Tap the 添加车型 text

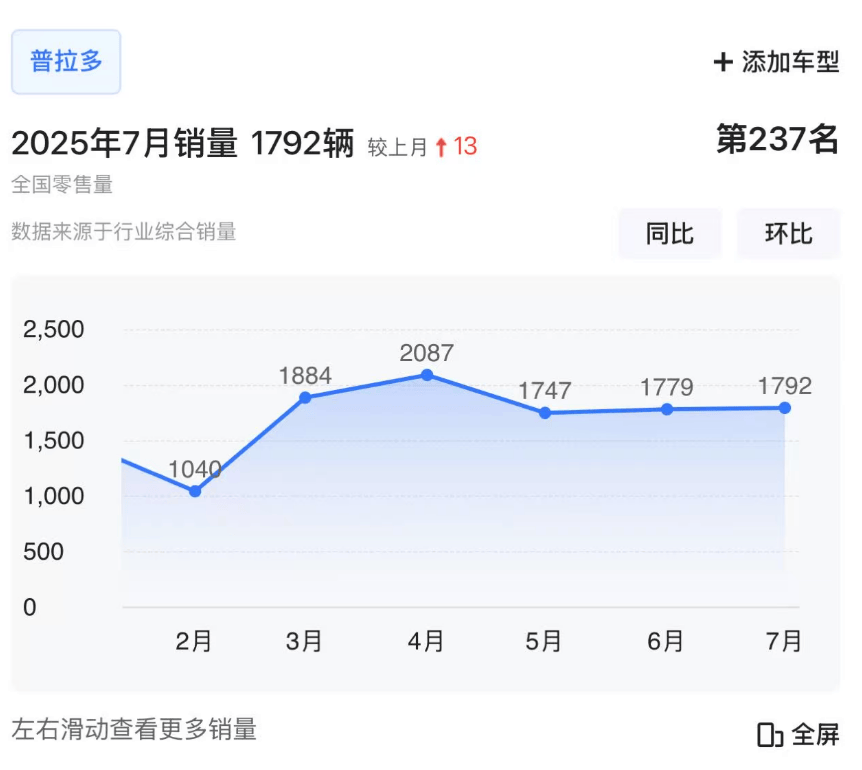[790, 62]
